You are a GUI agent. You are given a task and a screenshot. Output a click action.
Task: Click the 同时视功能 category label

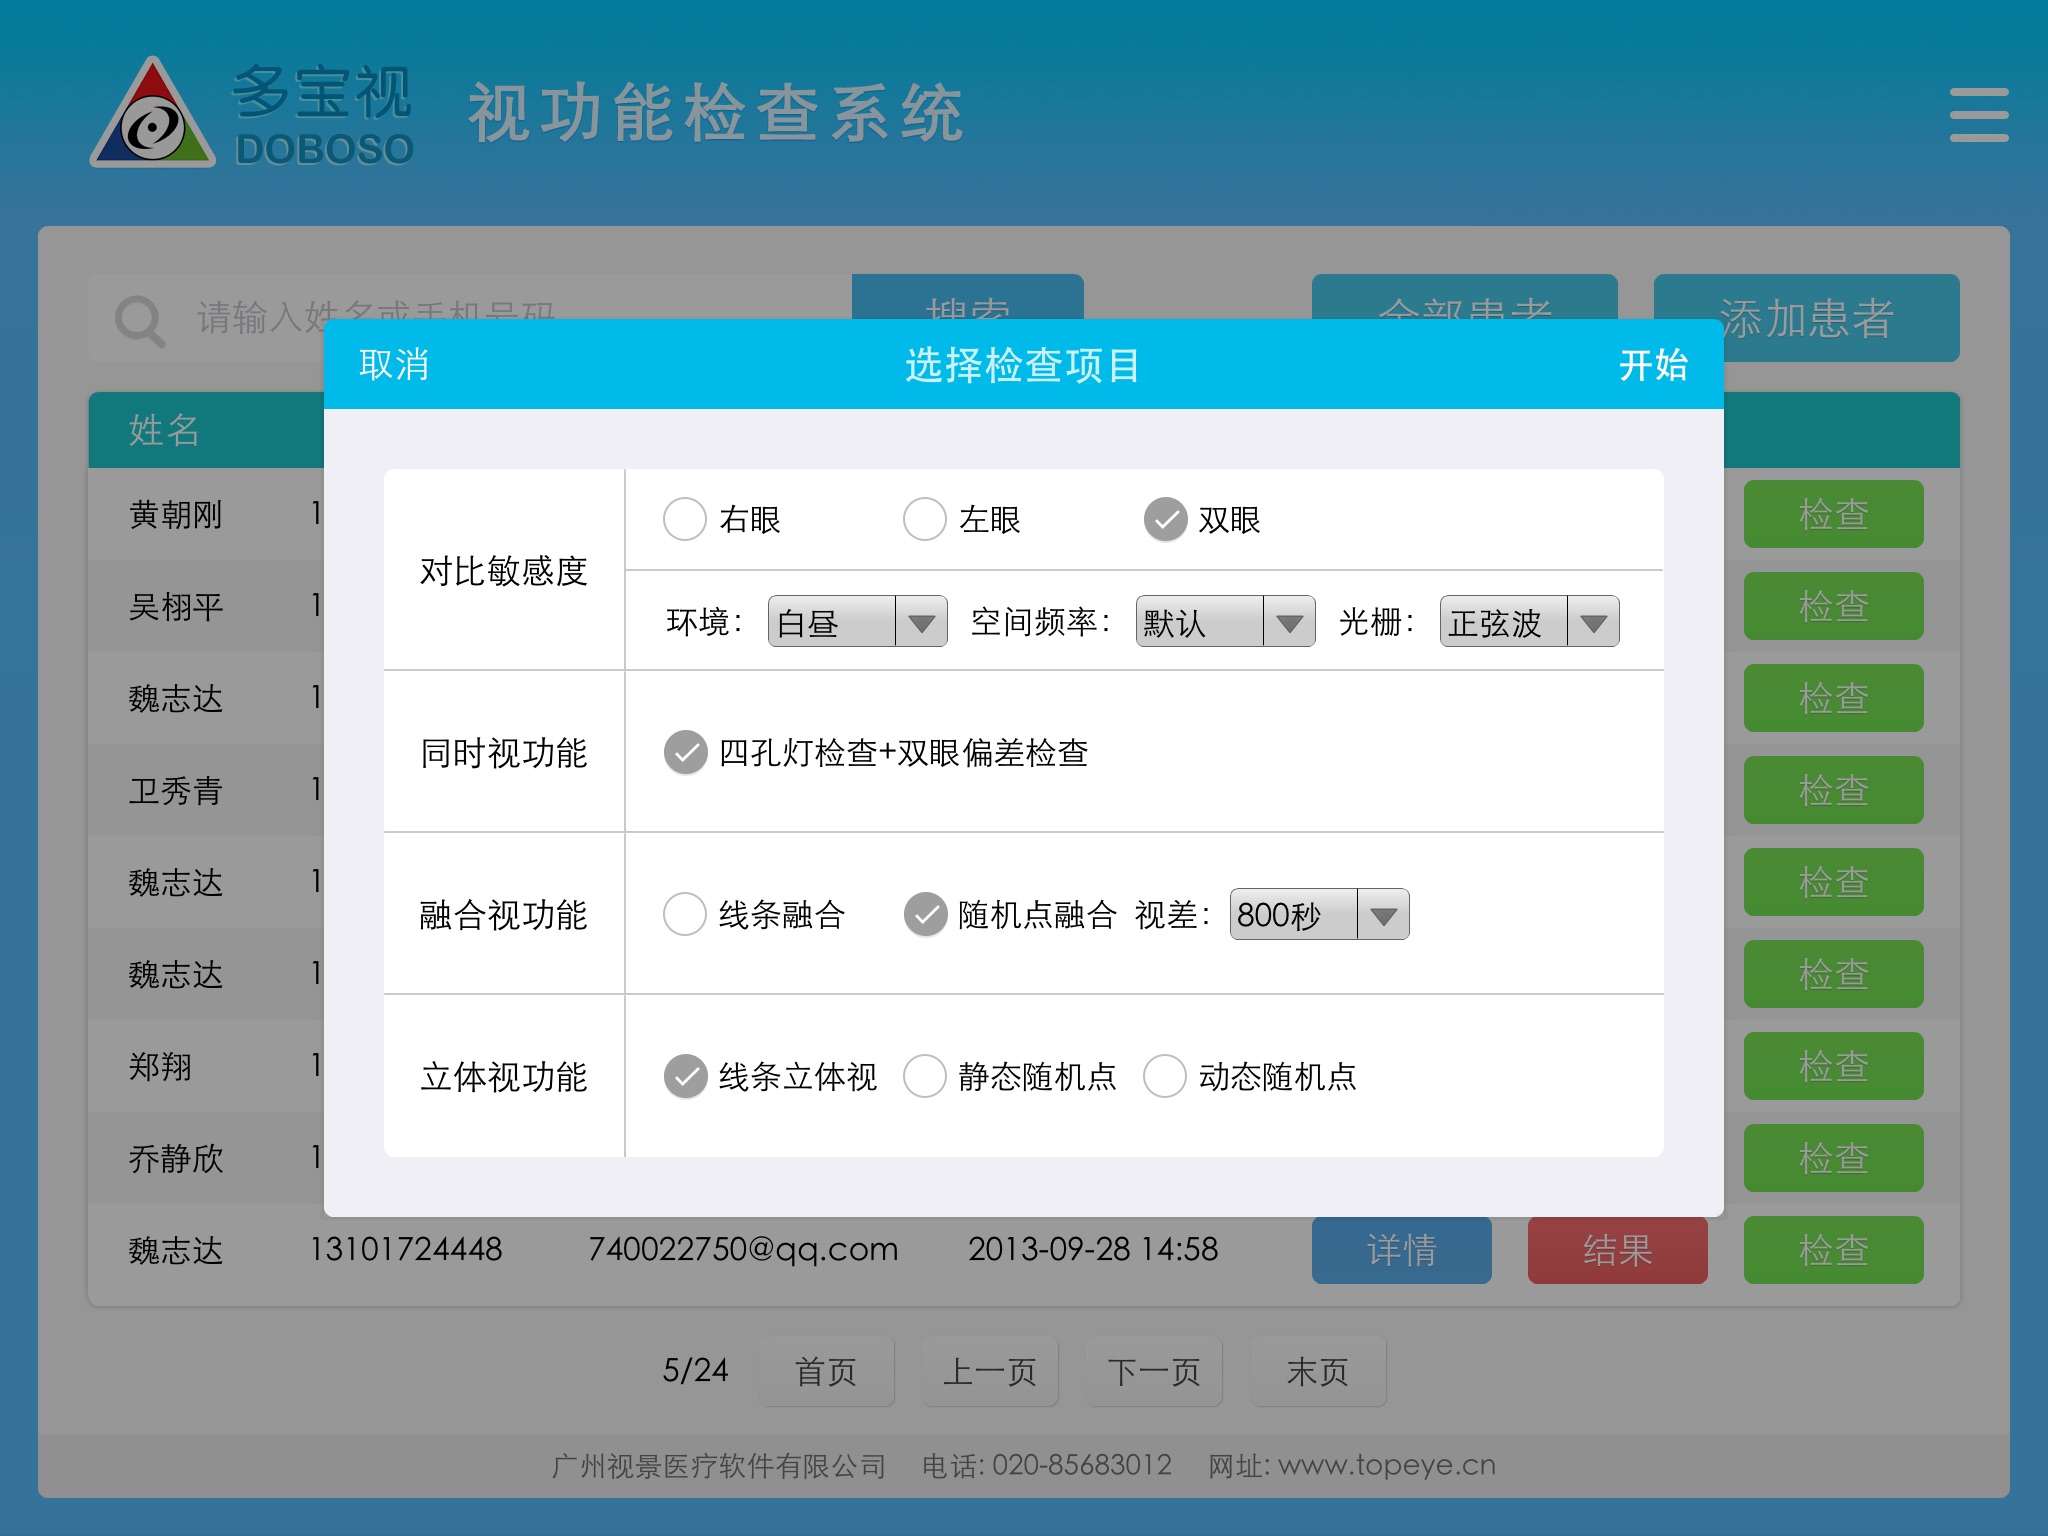tap(503, 753)
